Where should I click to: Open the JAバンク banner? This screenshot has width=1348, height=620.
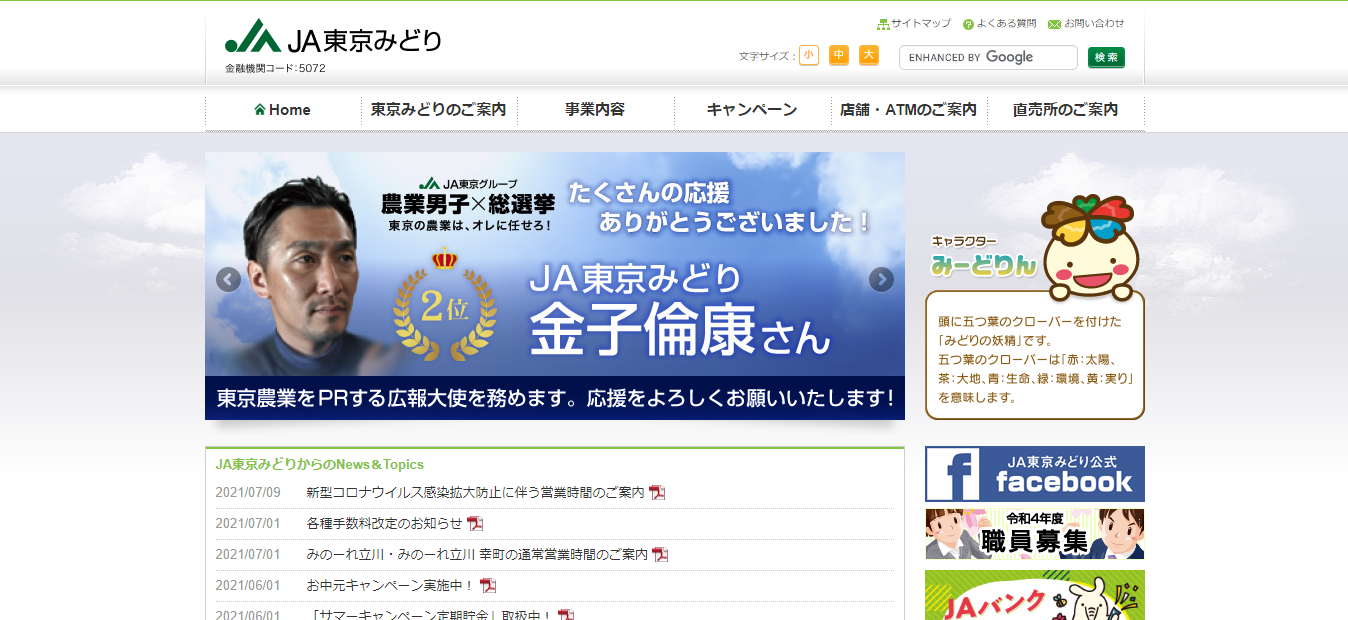tap(1035, 595)
